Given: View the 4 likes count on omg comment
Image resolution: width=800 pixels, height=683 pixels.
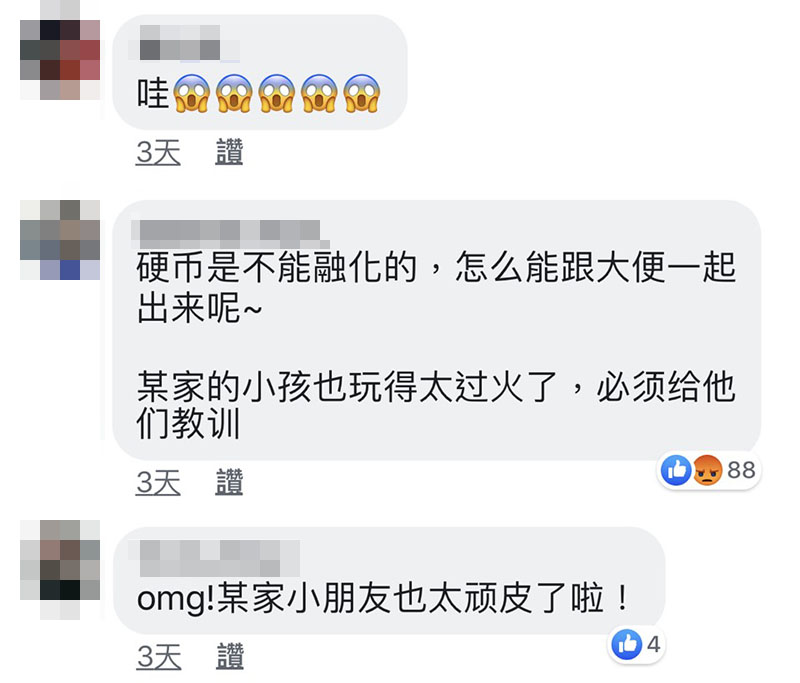Looking at the screenshot, I should [x=654, y=645].
